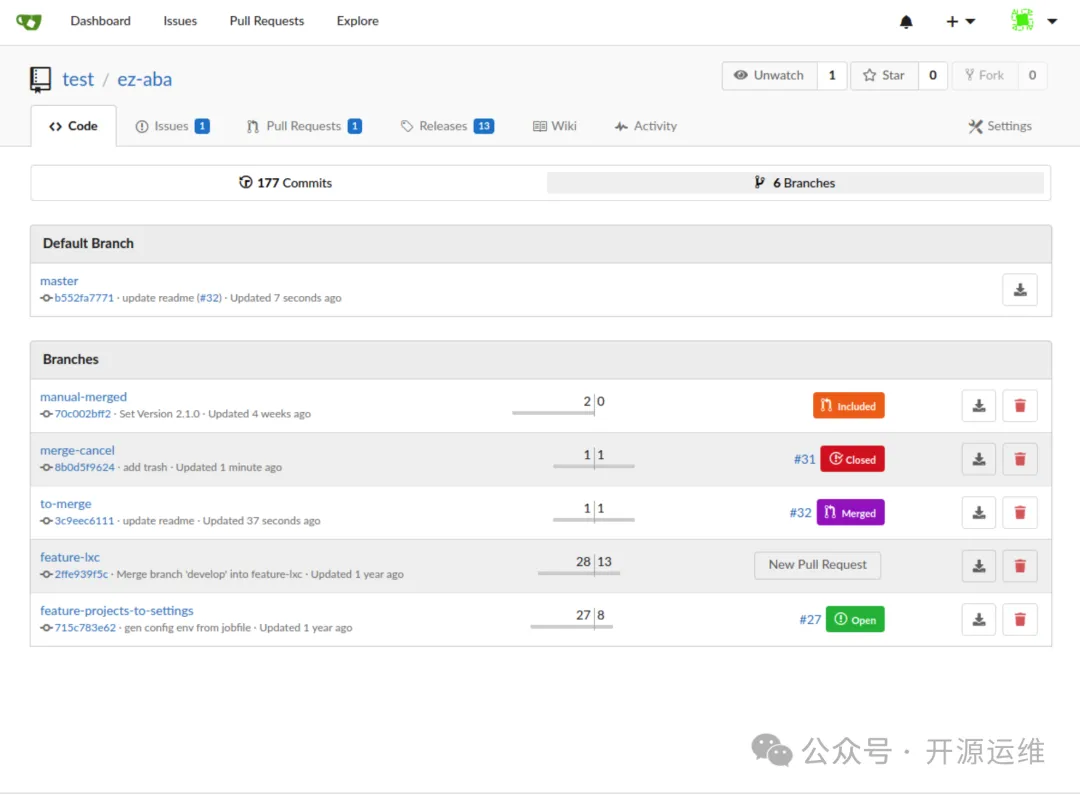The height and width of the screenshot is (795, 1080).
Task: Open Explore in the top navigation
Action: pos(357,21)
